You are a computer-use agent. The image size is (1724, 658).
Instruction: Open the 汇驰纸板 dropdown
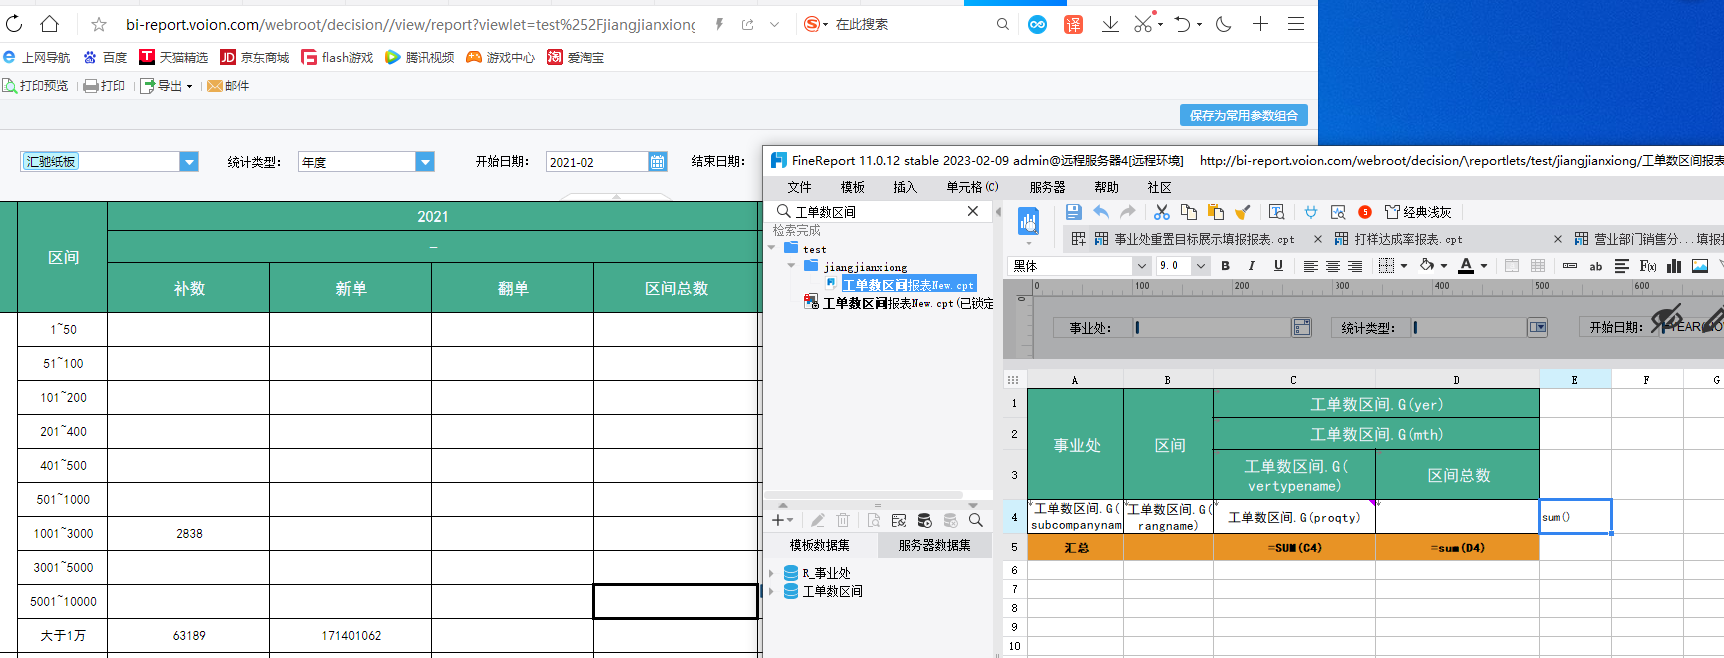(x=189, y=162)
